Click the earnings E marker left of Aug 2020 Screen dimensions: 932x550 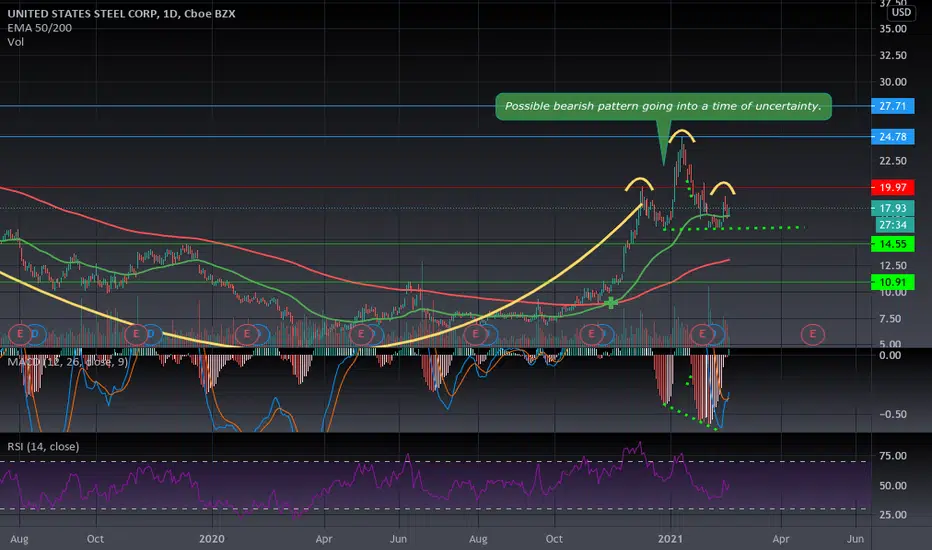coord(475,334)
